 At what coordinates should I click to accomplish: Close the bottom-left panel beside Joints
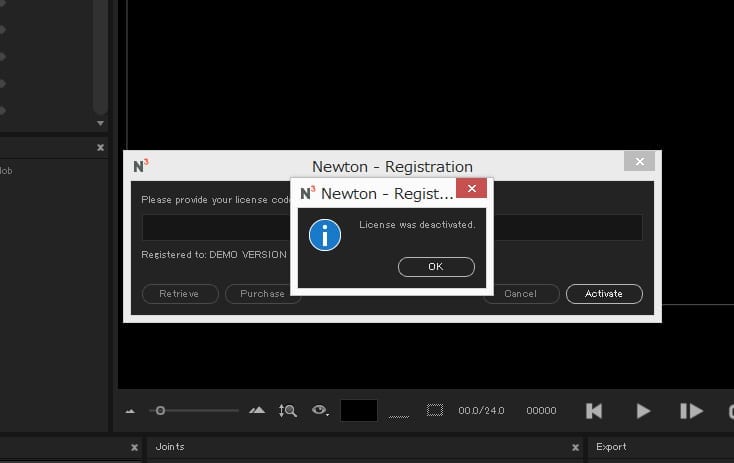134,448
